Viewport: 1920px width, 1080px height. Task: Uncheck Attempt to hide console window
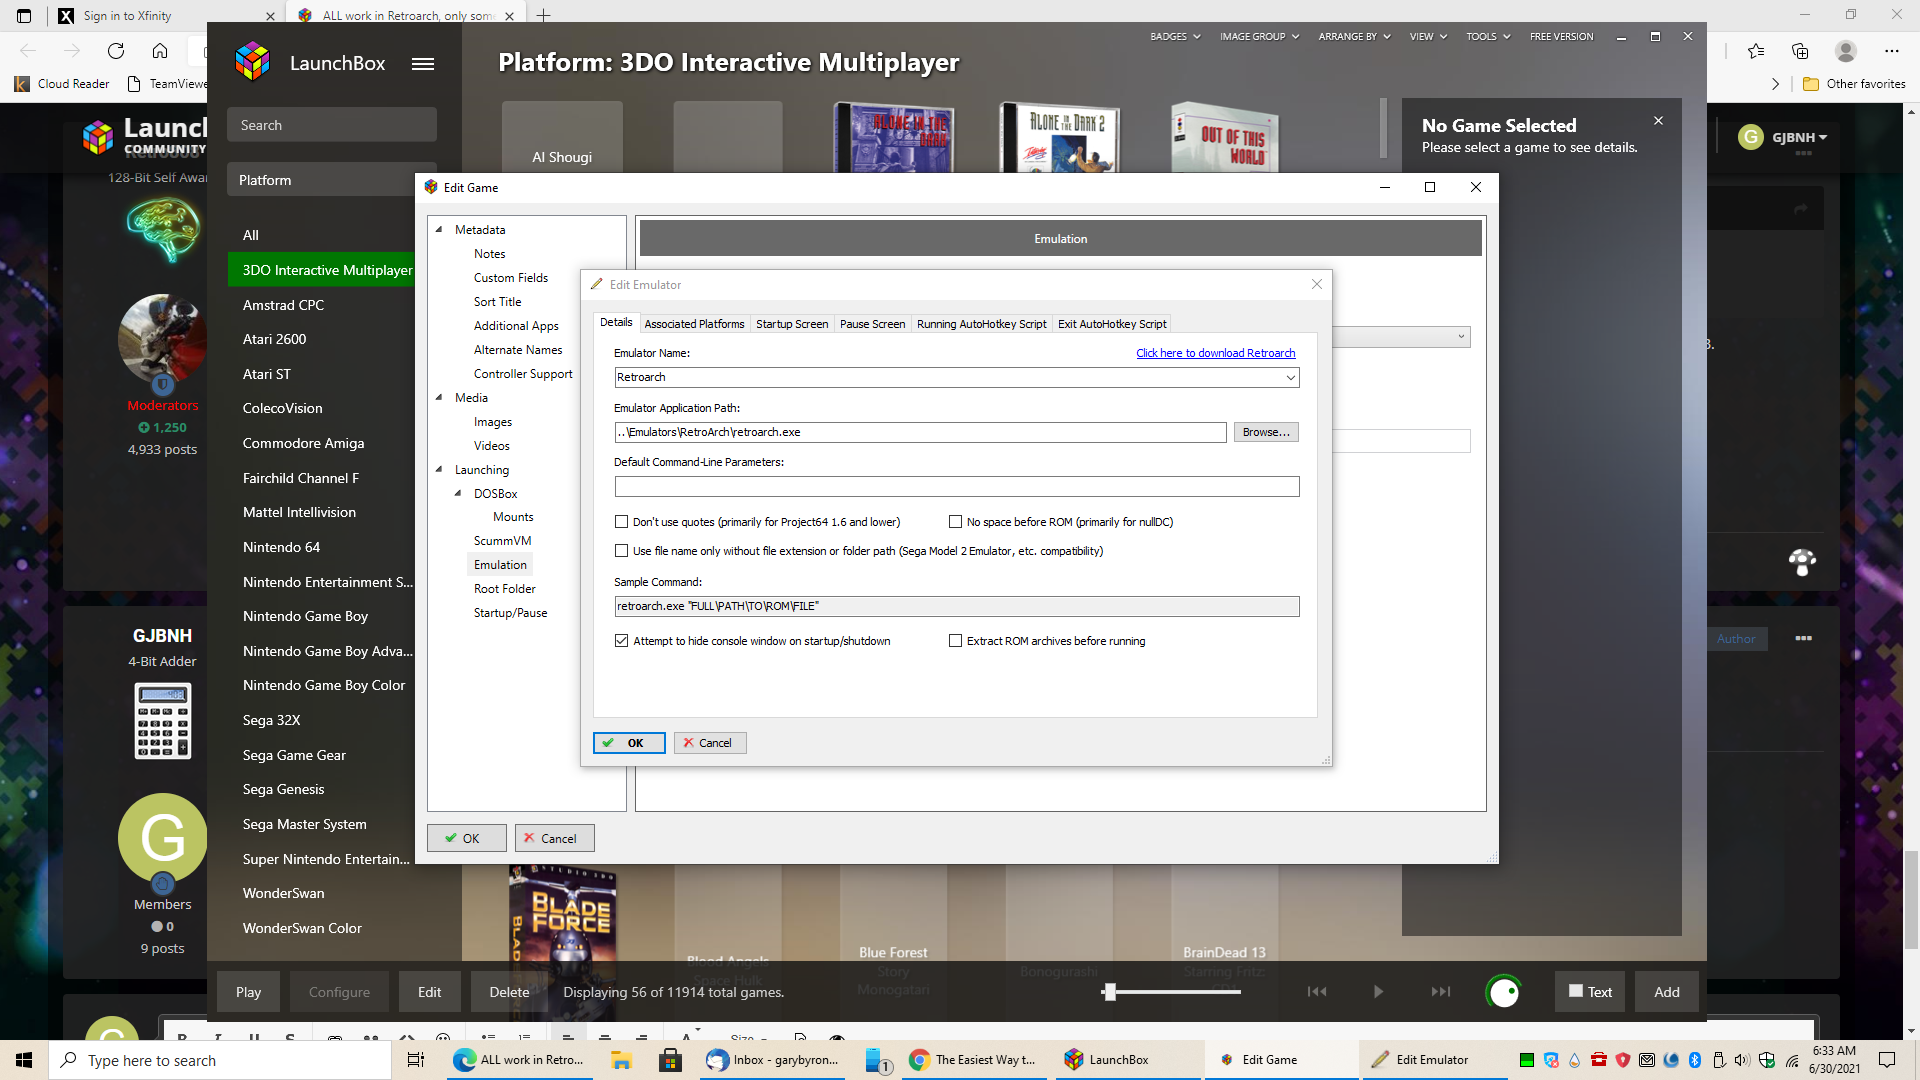621,641
